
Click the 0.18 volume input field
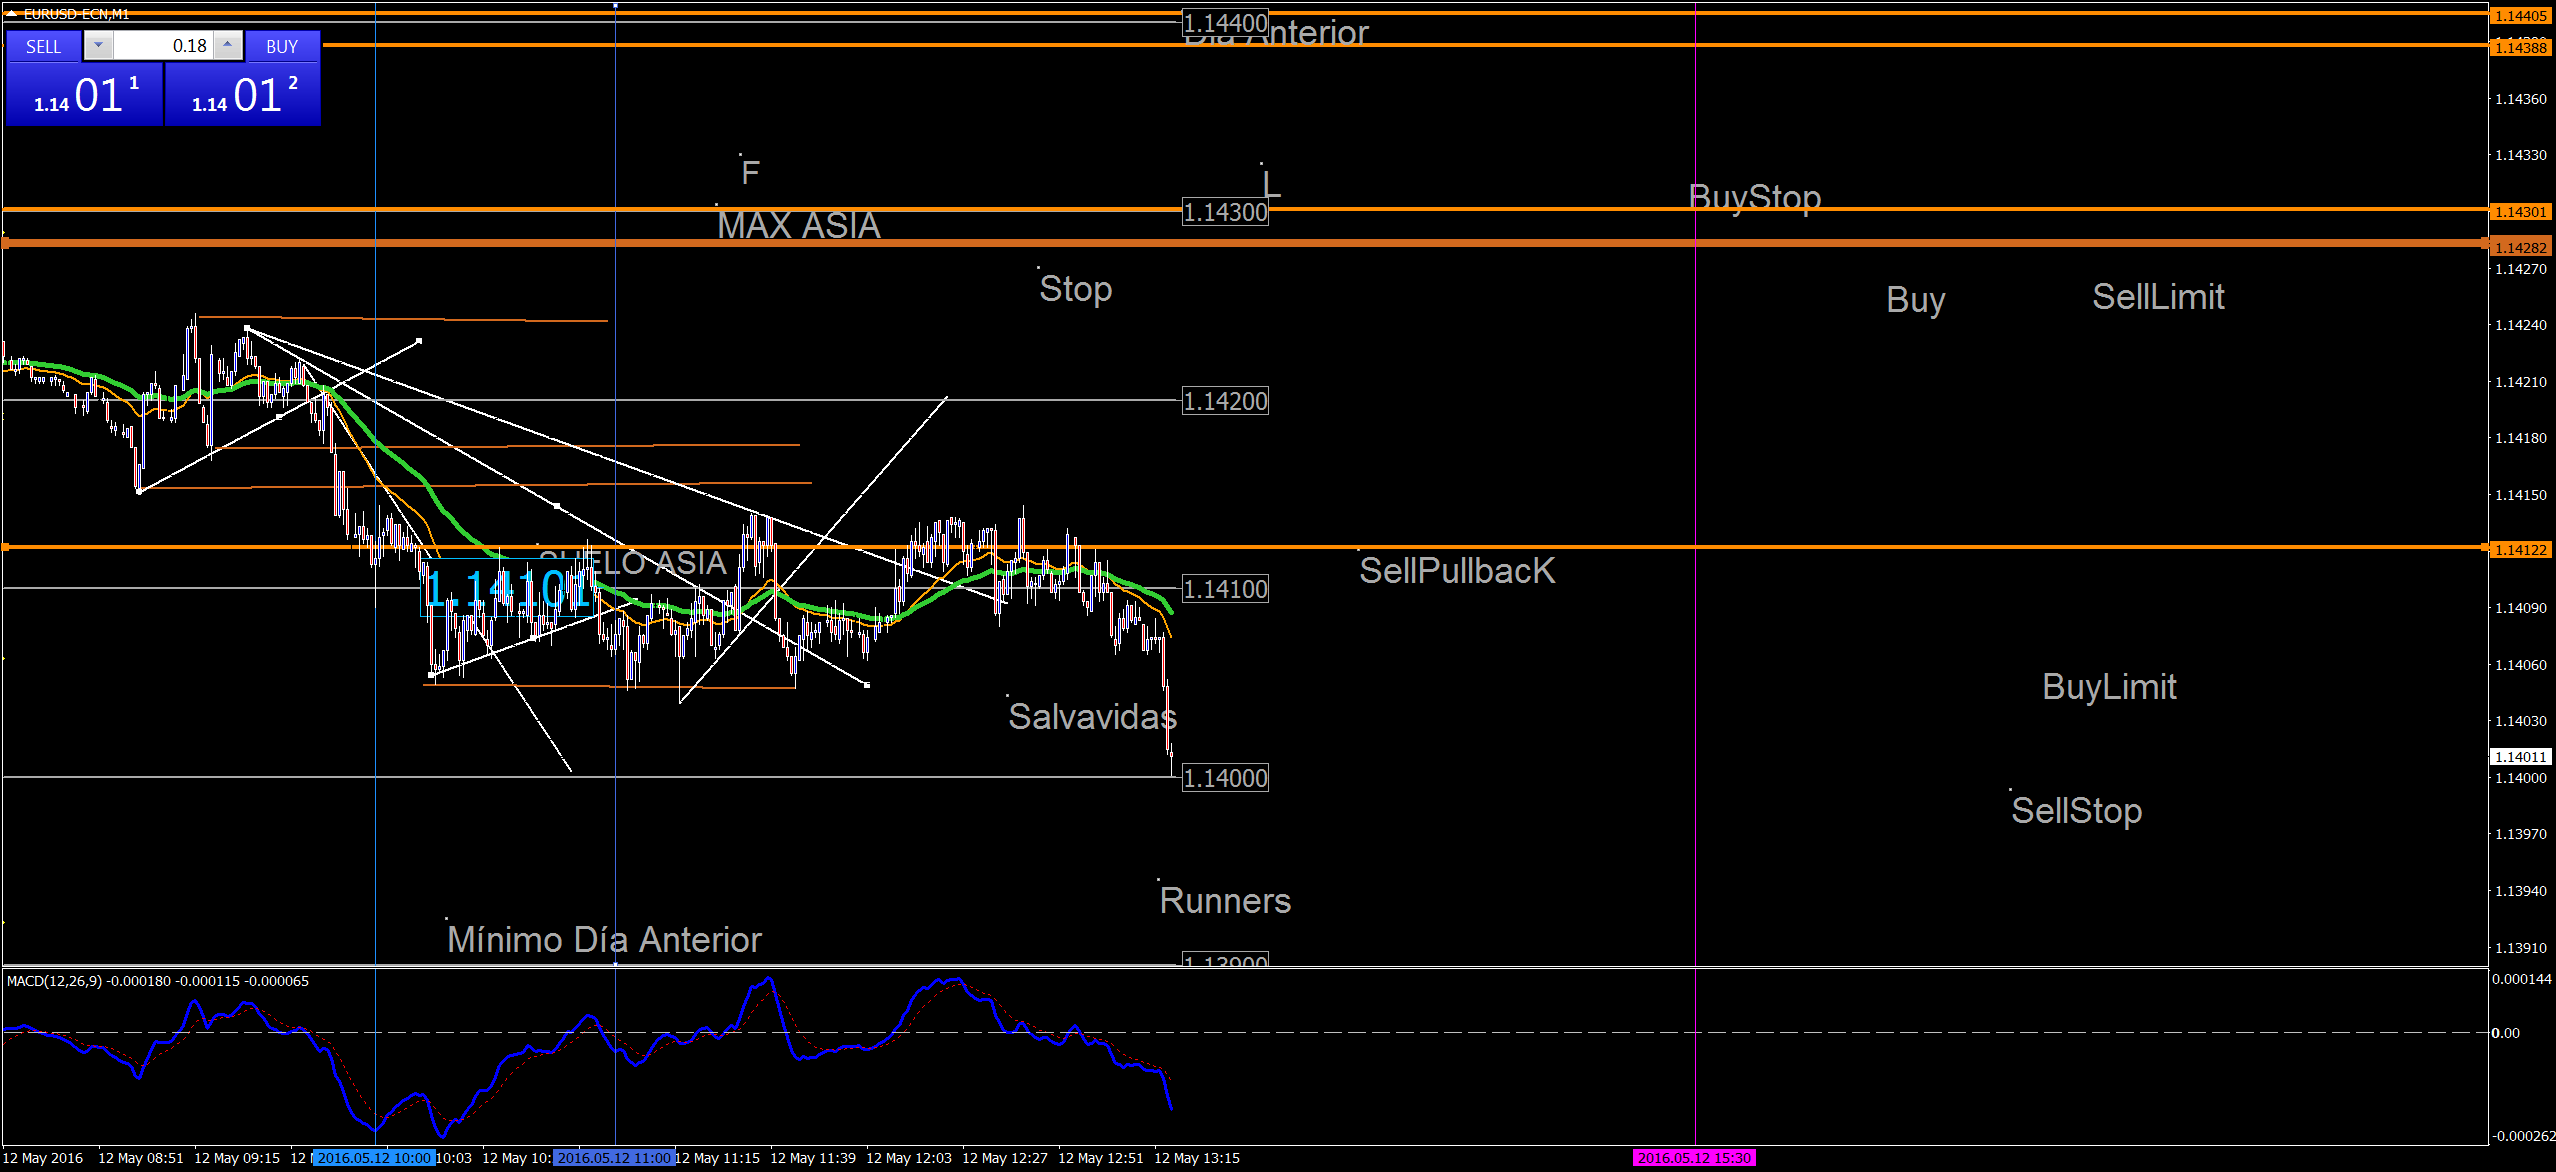(165, 46)
